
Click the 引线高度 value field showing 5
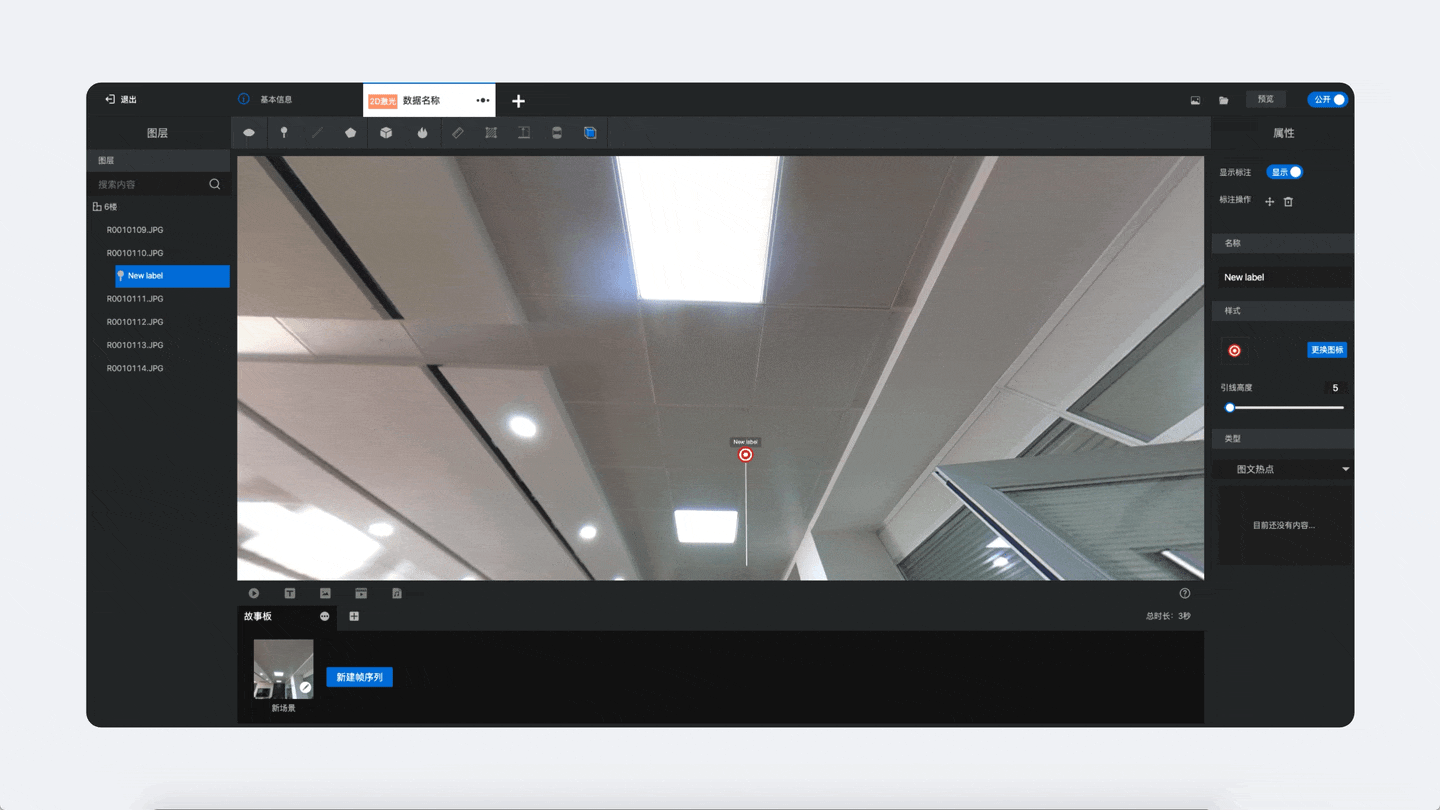(x=1335, y=388)
